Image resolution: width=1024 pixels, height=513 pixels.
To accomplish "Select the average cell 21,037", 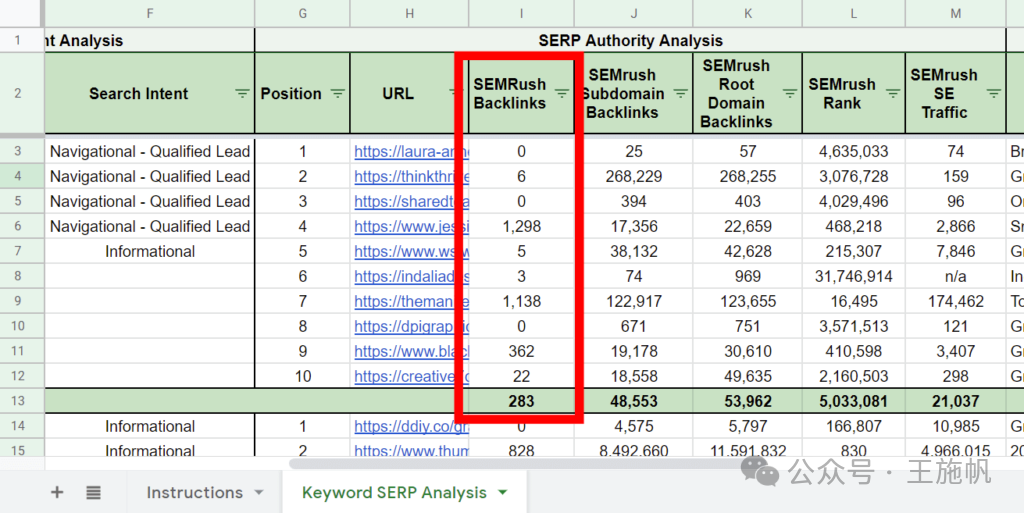I will pos(955,401).
